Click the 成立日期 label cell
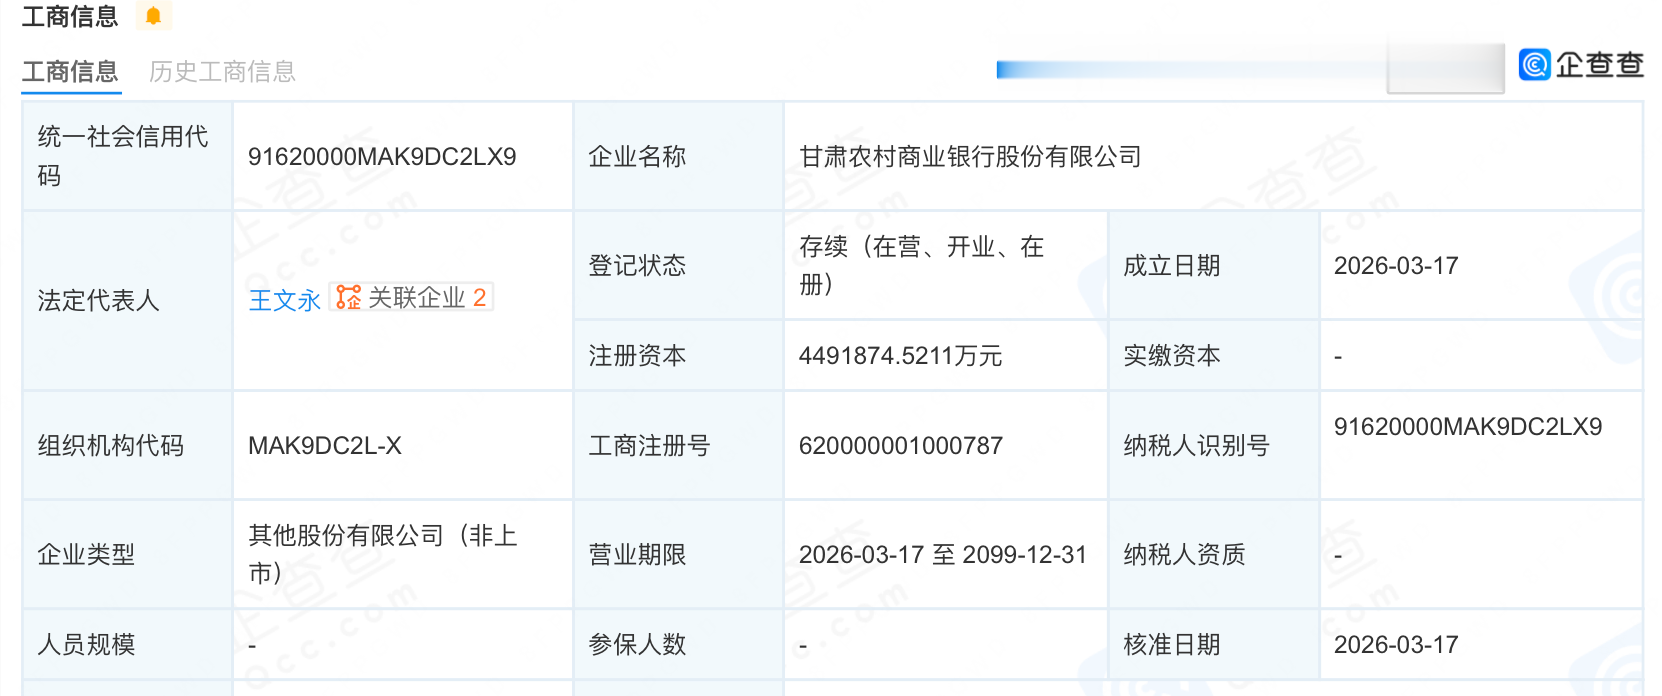The width and height of the screenshot is (1662, 696). click(x=1213, y=265)
